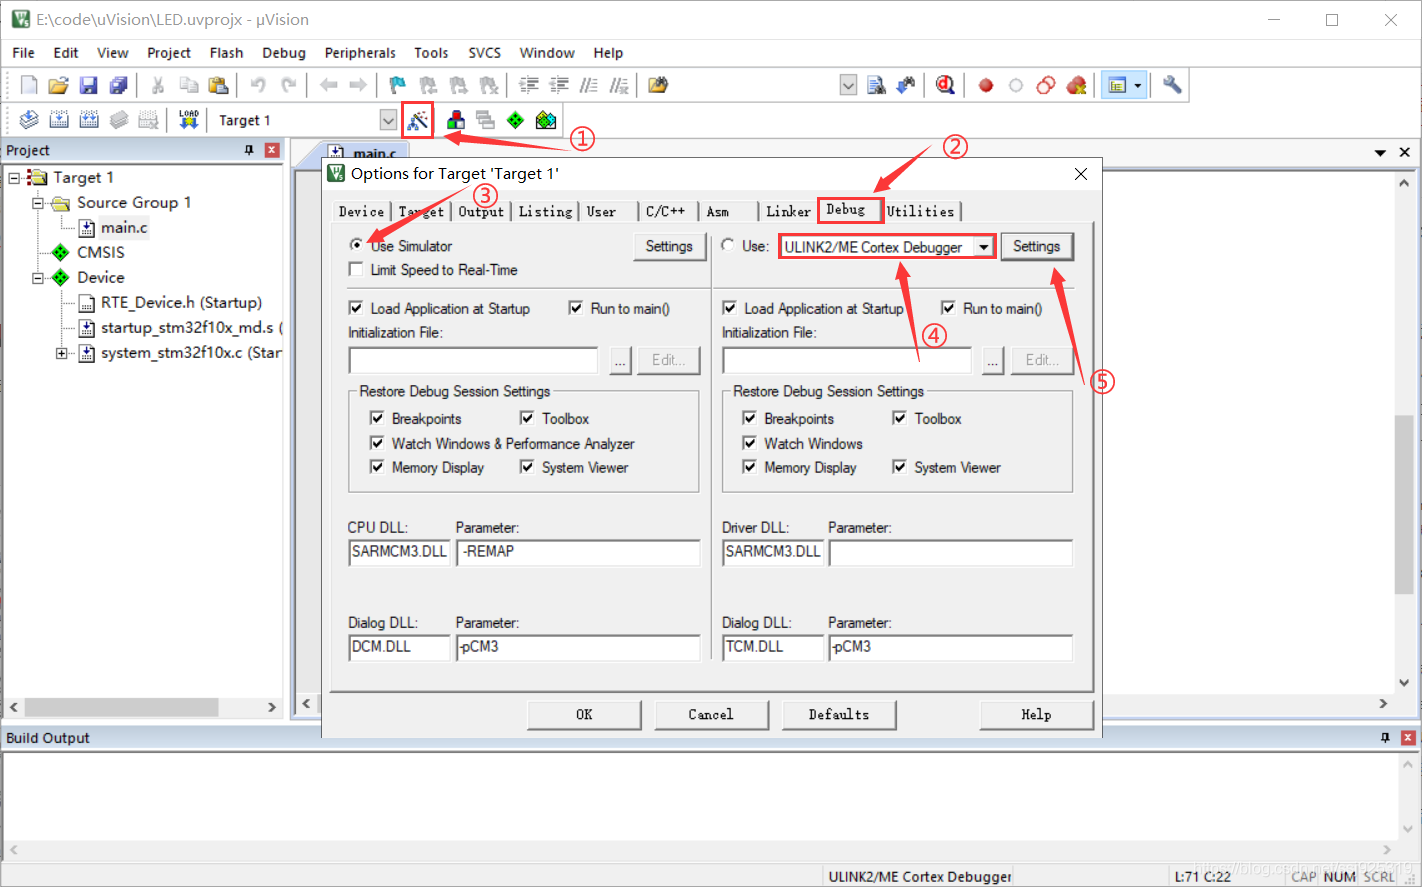The image size is (1422, 887).
Task: Click the Kill all breakpoints icon
Action: click(x=1076, y=85)
